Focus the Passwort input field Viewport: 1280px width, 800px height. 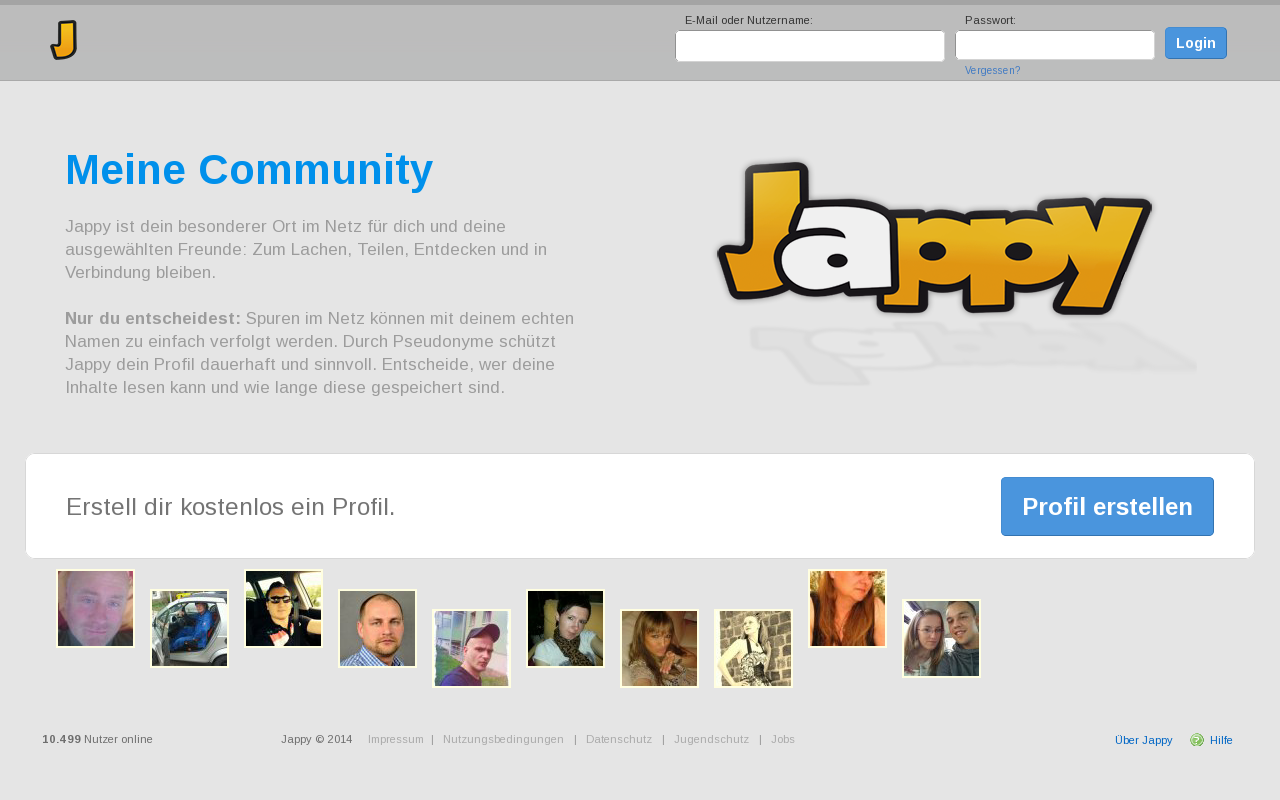coord(1055,45)
